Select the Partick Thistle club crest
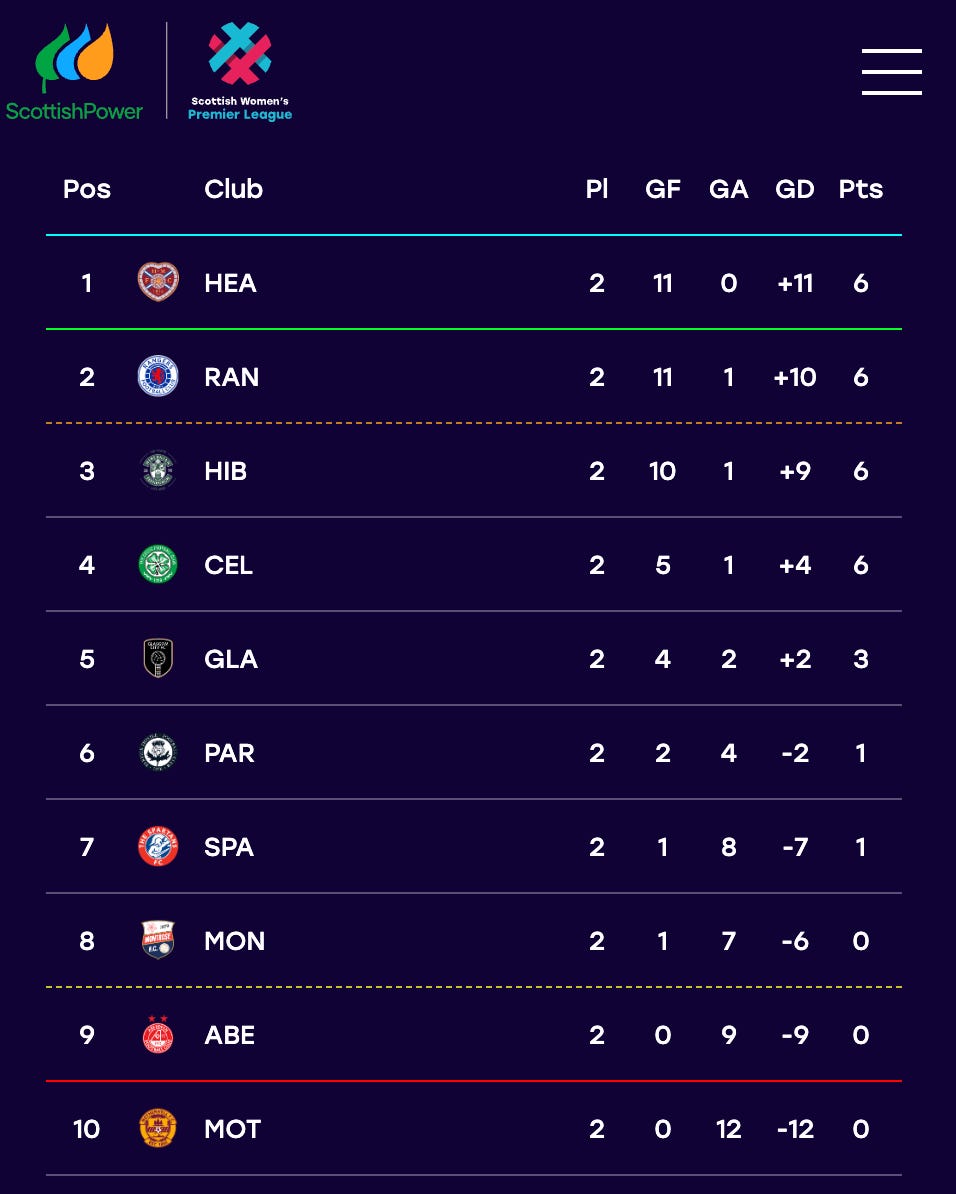 click(x=158, y=752)
